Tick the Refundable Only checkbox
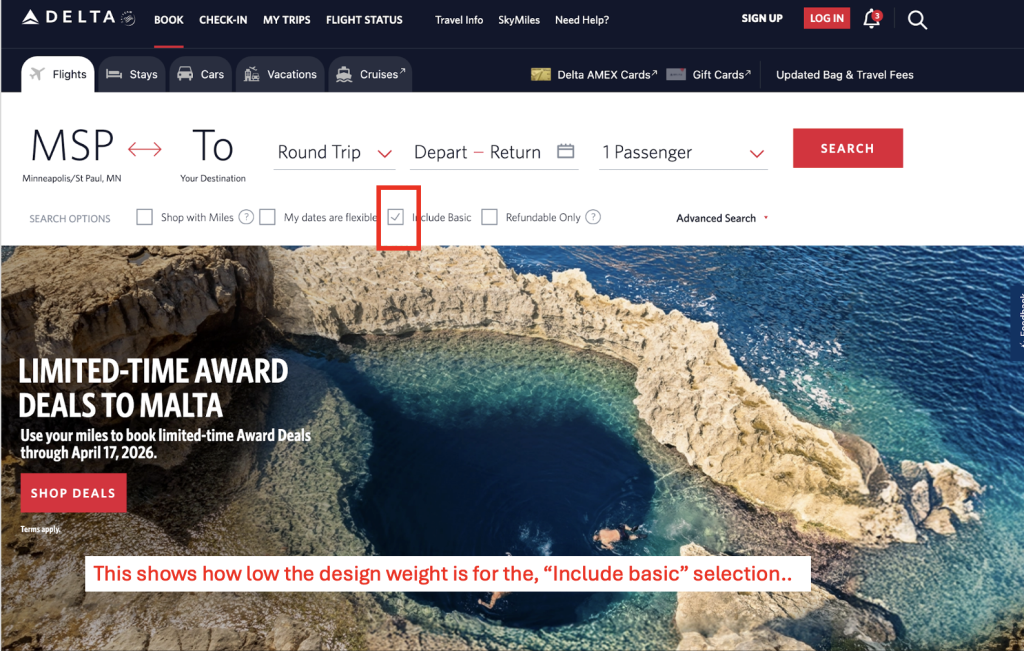 point(489,217)
